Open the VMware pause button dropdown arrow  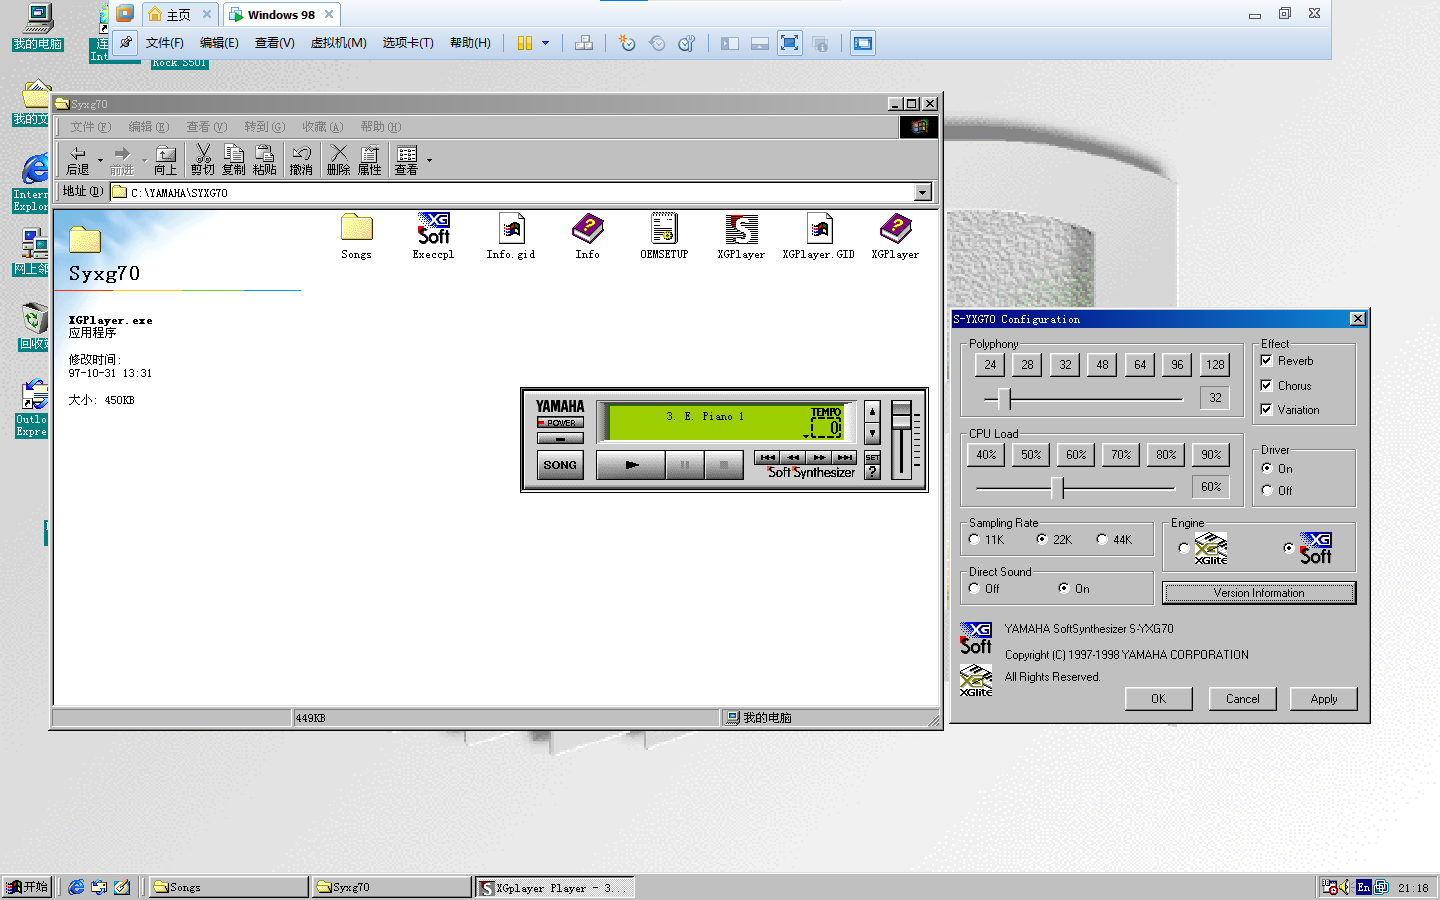(x=545, y=43)
